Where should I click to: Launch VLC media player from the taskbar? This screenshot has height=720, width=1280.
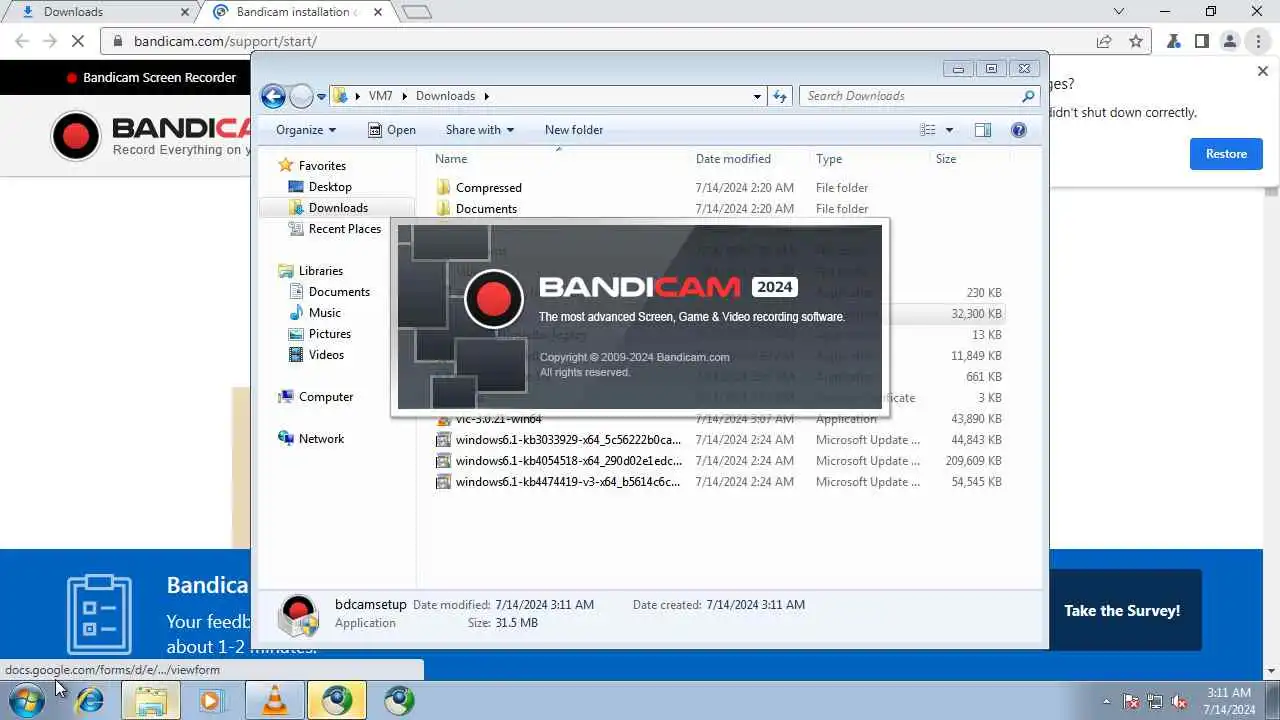274,700
